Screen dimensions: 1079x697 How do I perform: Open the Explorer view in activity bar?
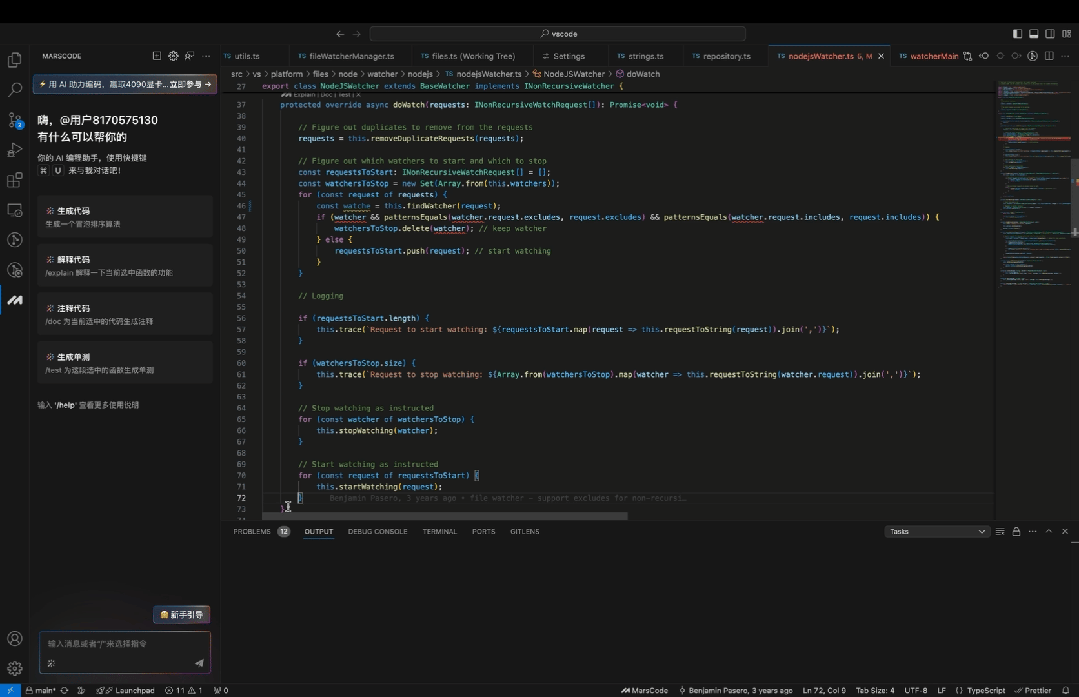pyautogui.click(x=14, y=60)
